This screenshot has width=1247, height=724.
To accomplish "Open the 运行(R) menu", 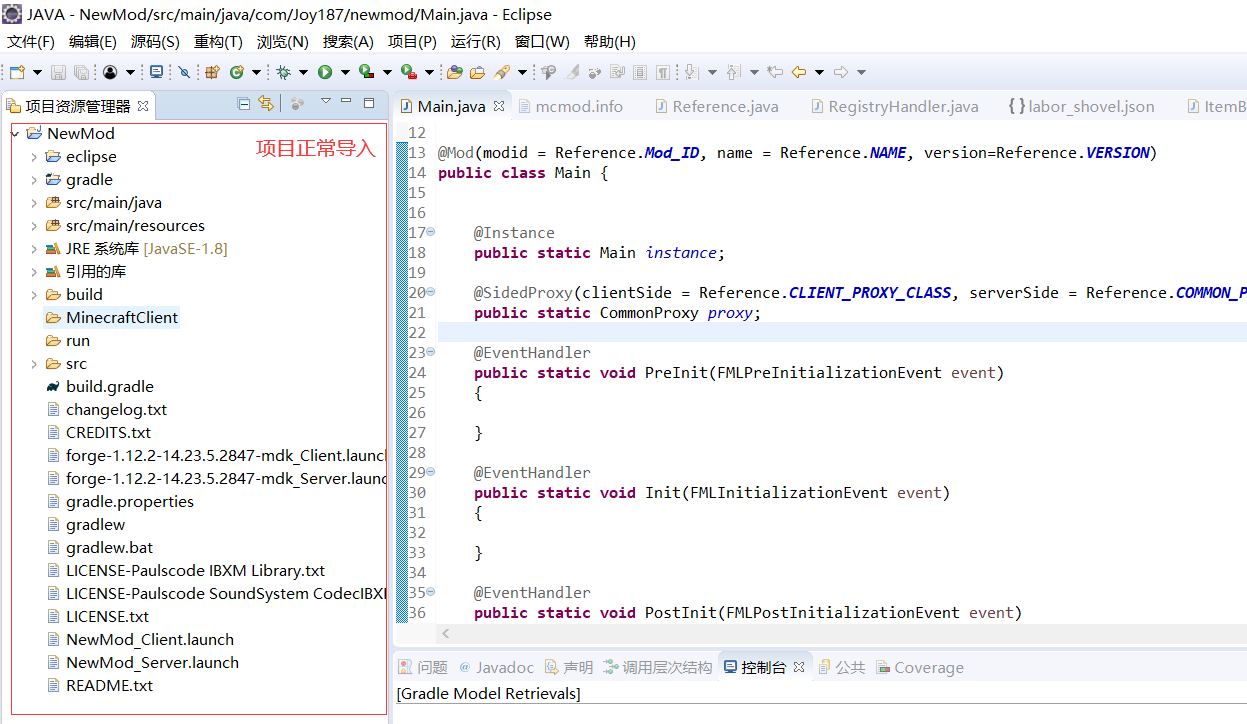I will 476,42.
